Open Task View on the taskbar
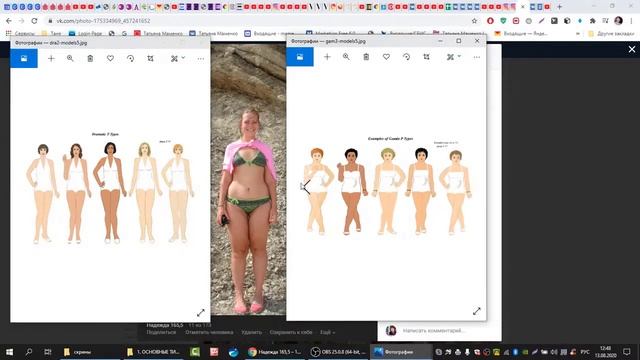 (48, 351)
